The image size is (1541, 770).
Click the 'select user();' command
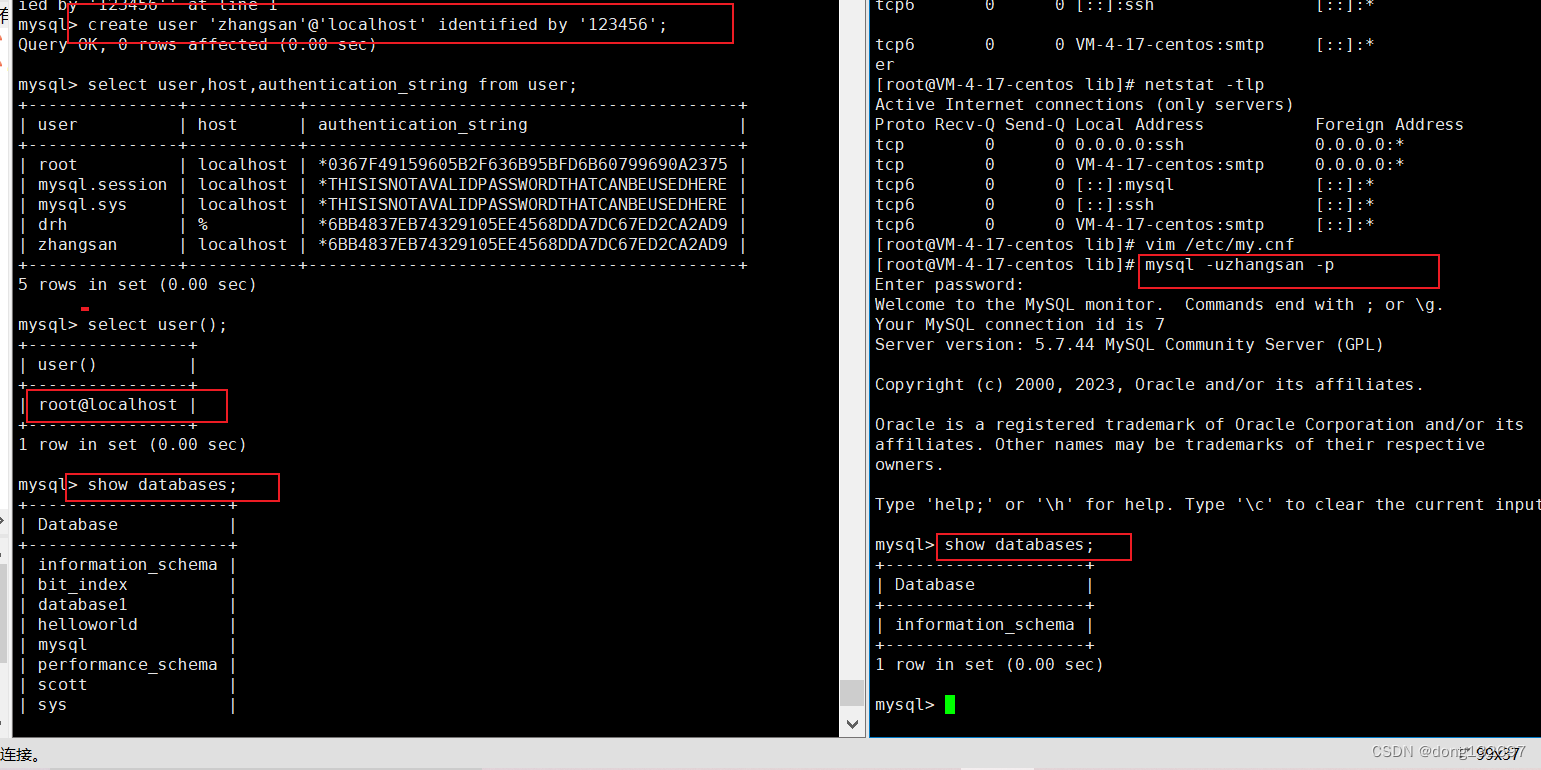click(157, 325)
